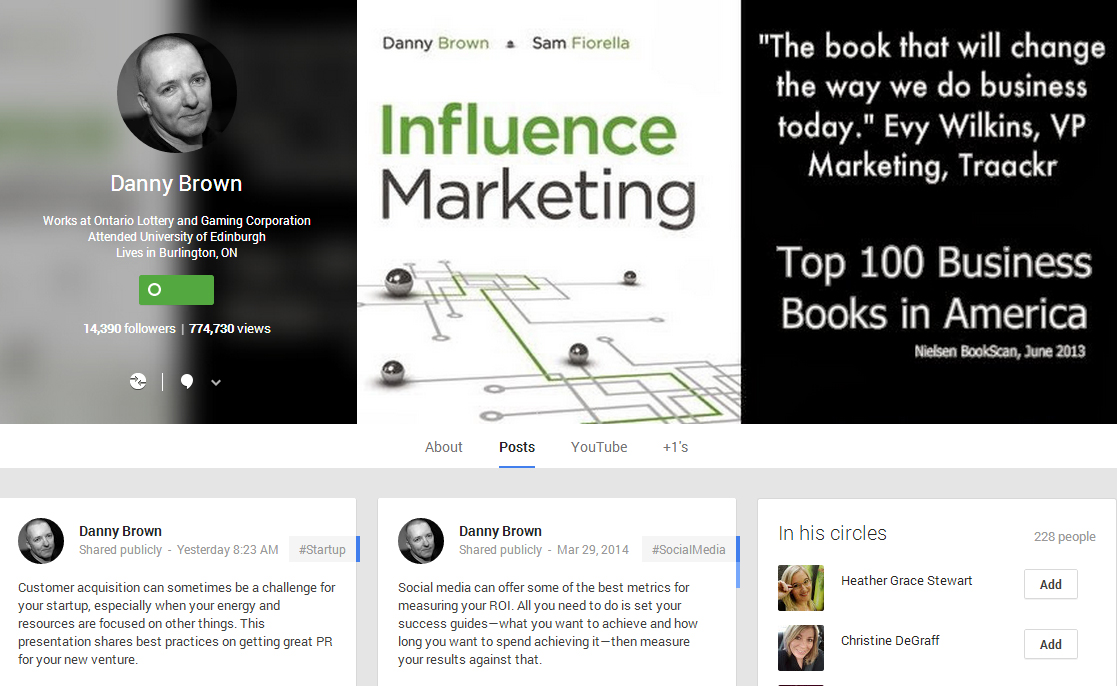Click the avatar on the Startup post
This screenshot has width=1117, height=686.
click(x=41, y=541)
